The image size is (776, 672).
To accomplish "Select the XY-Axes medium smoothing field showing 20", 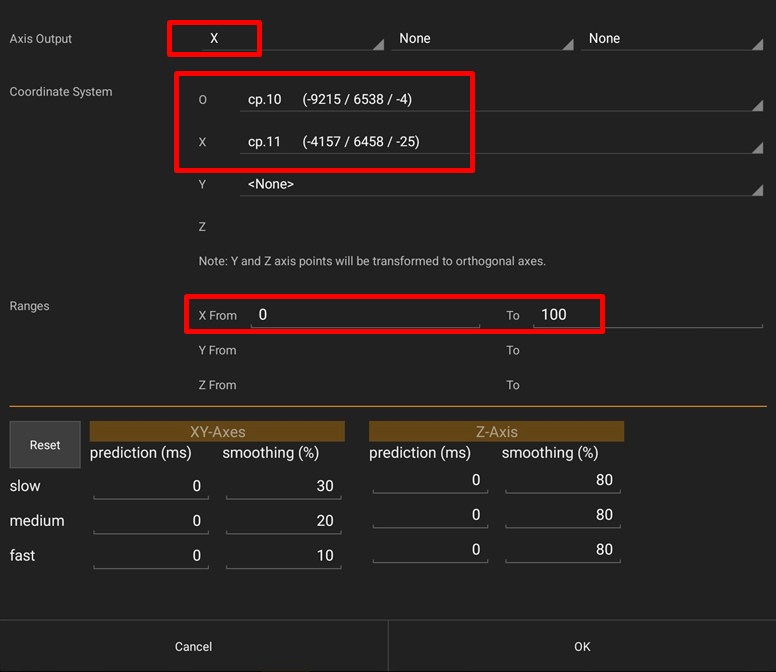I will click(283, 521).
